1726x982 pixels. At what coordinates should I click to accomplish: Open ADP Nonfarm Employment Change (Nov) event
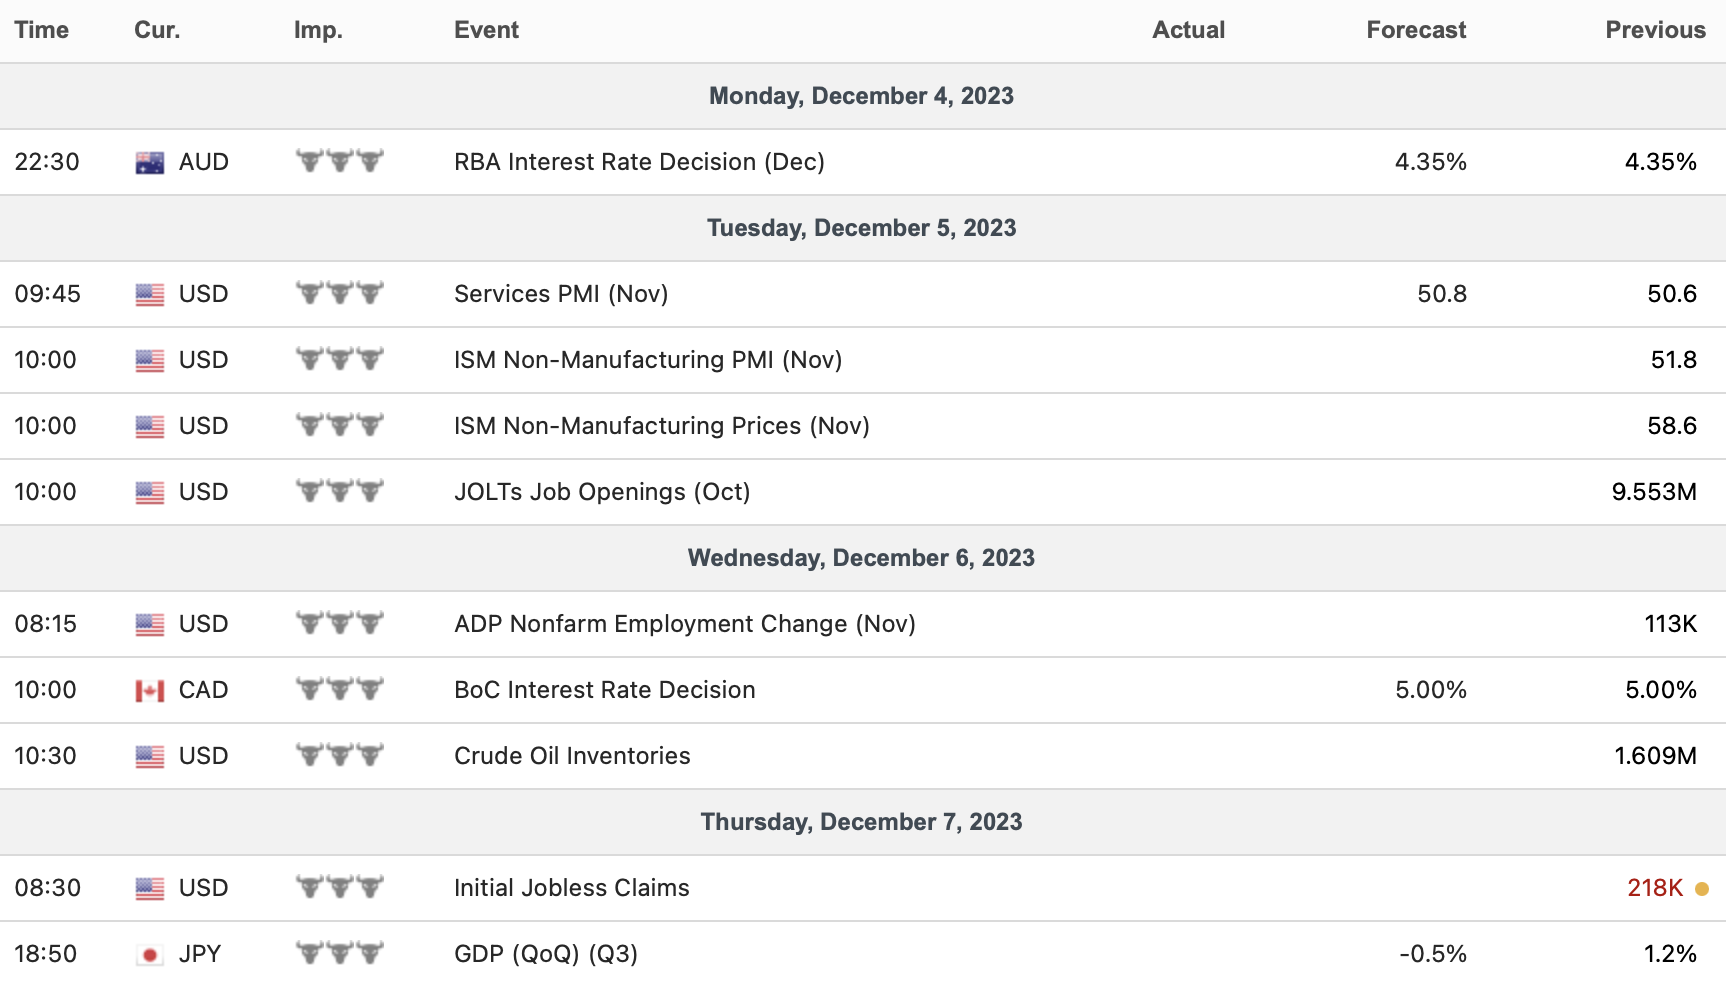[685, 624]
